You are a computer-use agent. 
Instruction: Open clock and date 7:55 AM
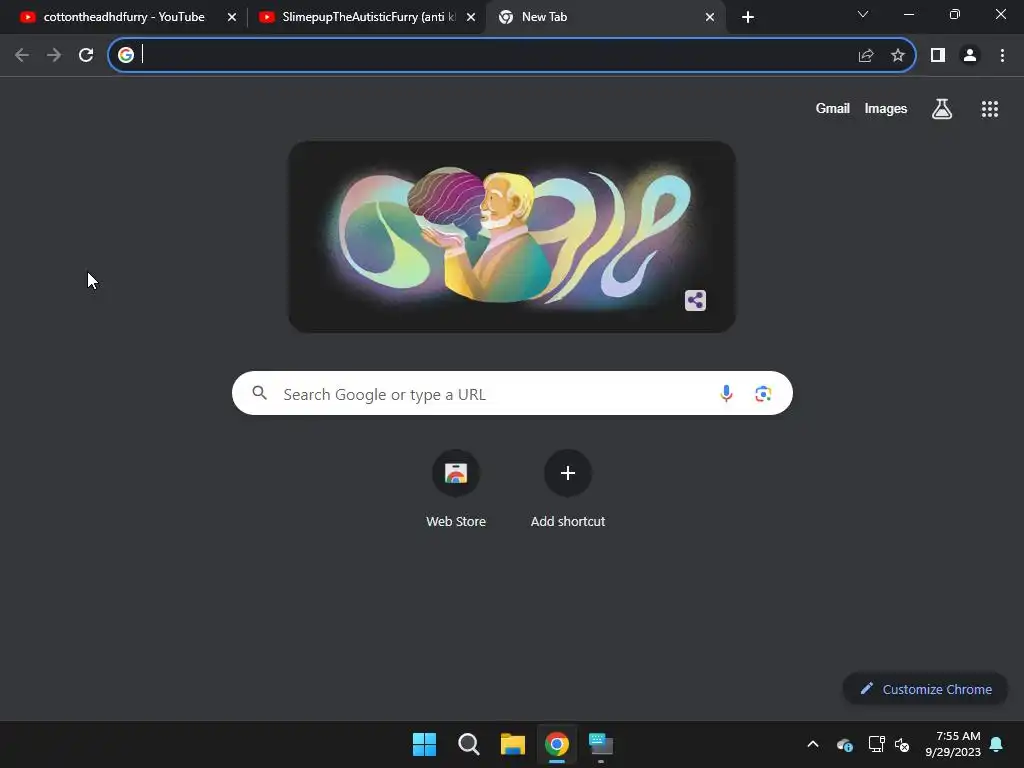(953, 744)
